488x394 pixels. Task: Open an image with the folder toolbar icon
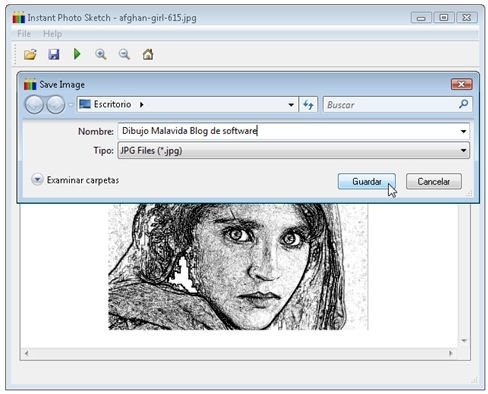click(x=30, y=54)
